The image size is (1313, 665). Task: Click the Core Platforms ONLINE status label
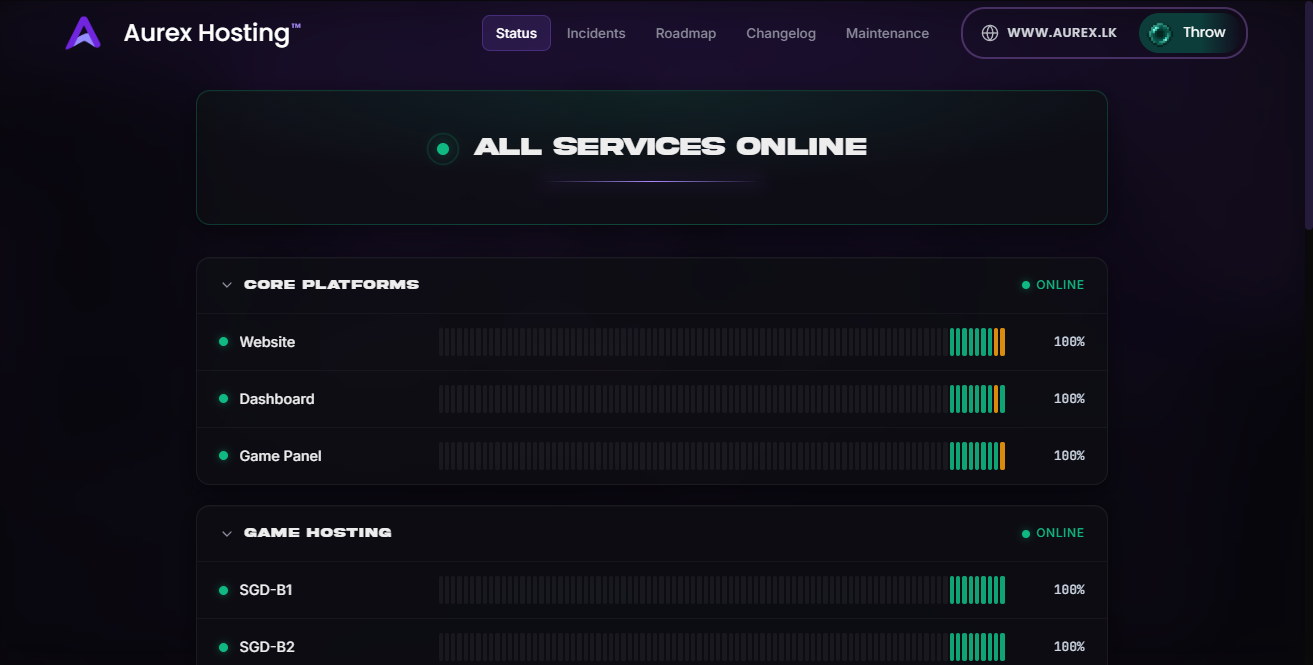[x=1053, y=285]
